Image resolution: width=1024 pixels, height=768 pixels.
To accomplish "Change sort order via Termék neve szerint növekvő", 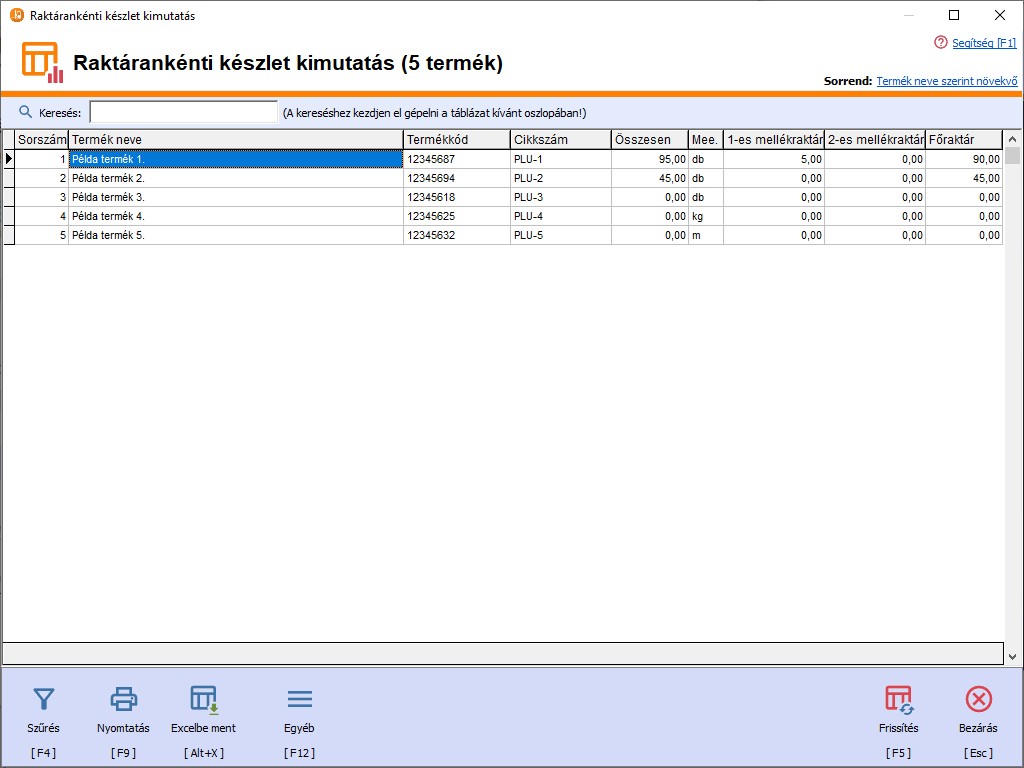I will (947, 81).
